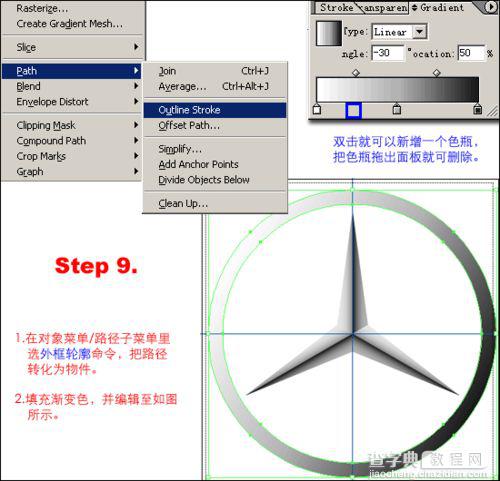Choose Average in the Path submenu
500x481 pixels.
[215, 87]
